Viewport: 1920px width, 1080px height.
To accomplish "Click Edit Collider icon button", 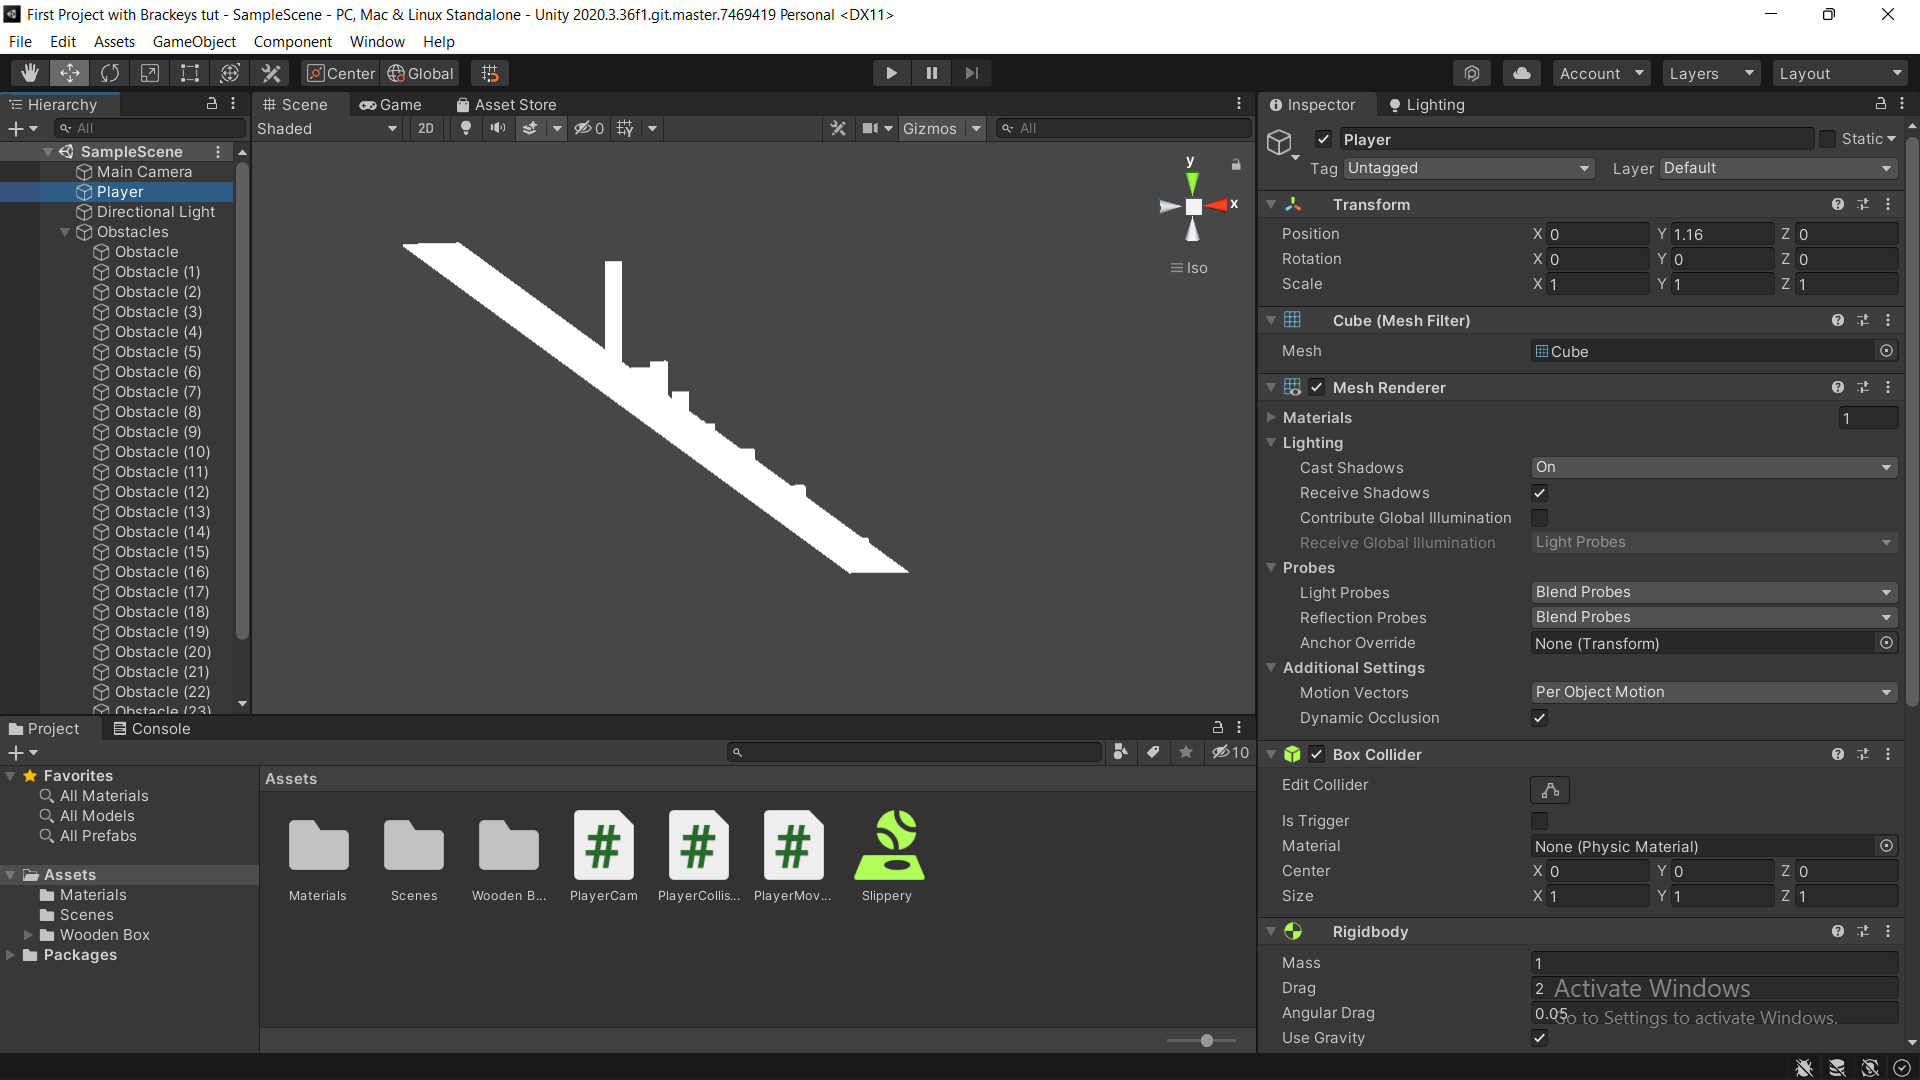I will coord(1549,790).
